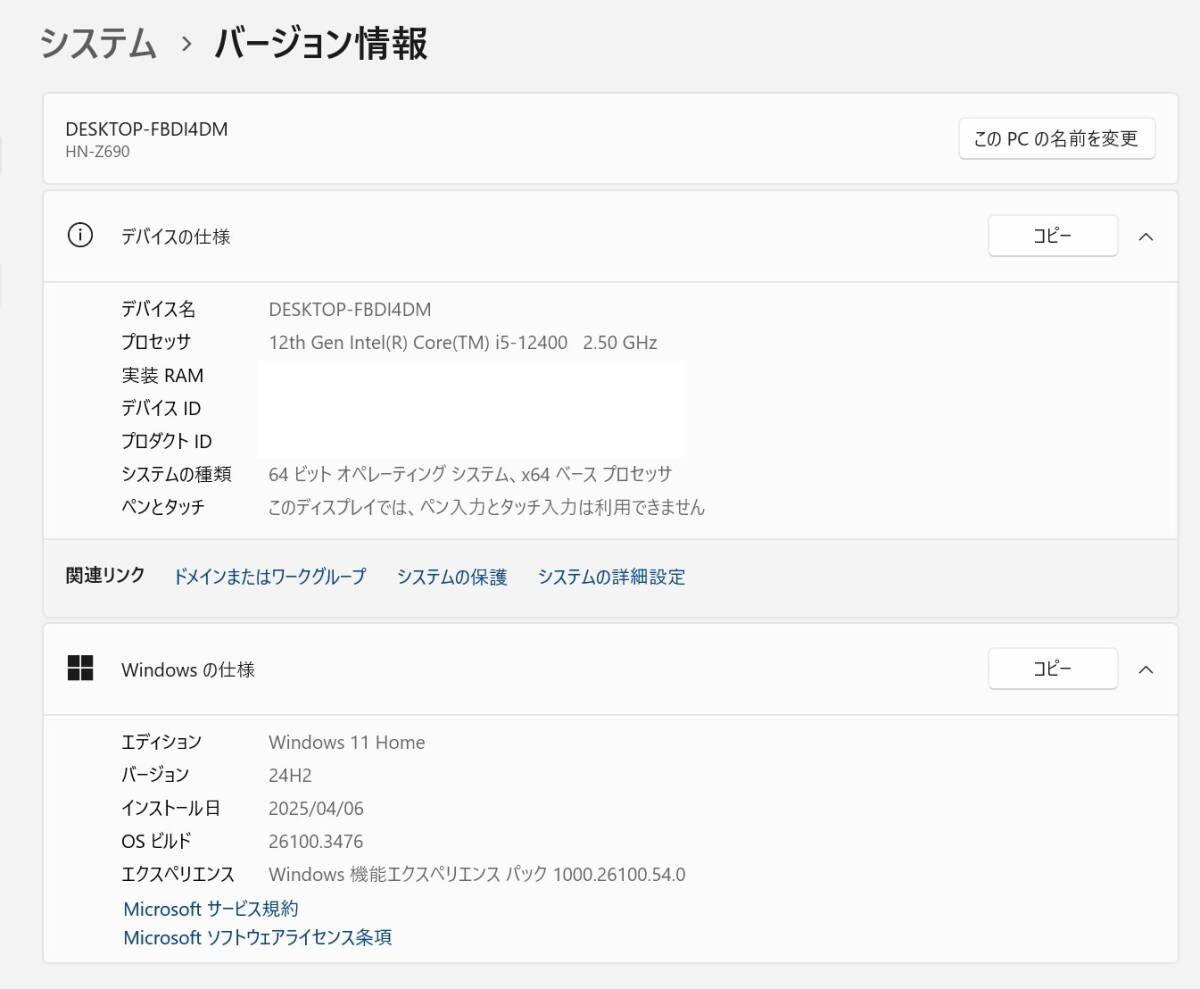The image size is (1200, 989).
Task: Collapse the Windows の仕様 section chevron
Action: (1146, 670)
